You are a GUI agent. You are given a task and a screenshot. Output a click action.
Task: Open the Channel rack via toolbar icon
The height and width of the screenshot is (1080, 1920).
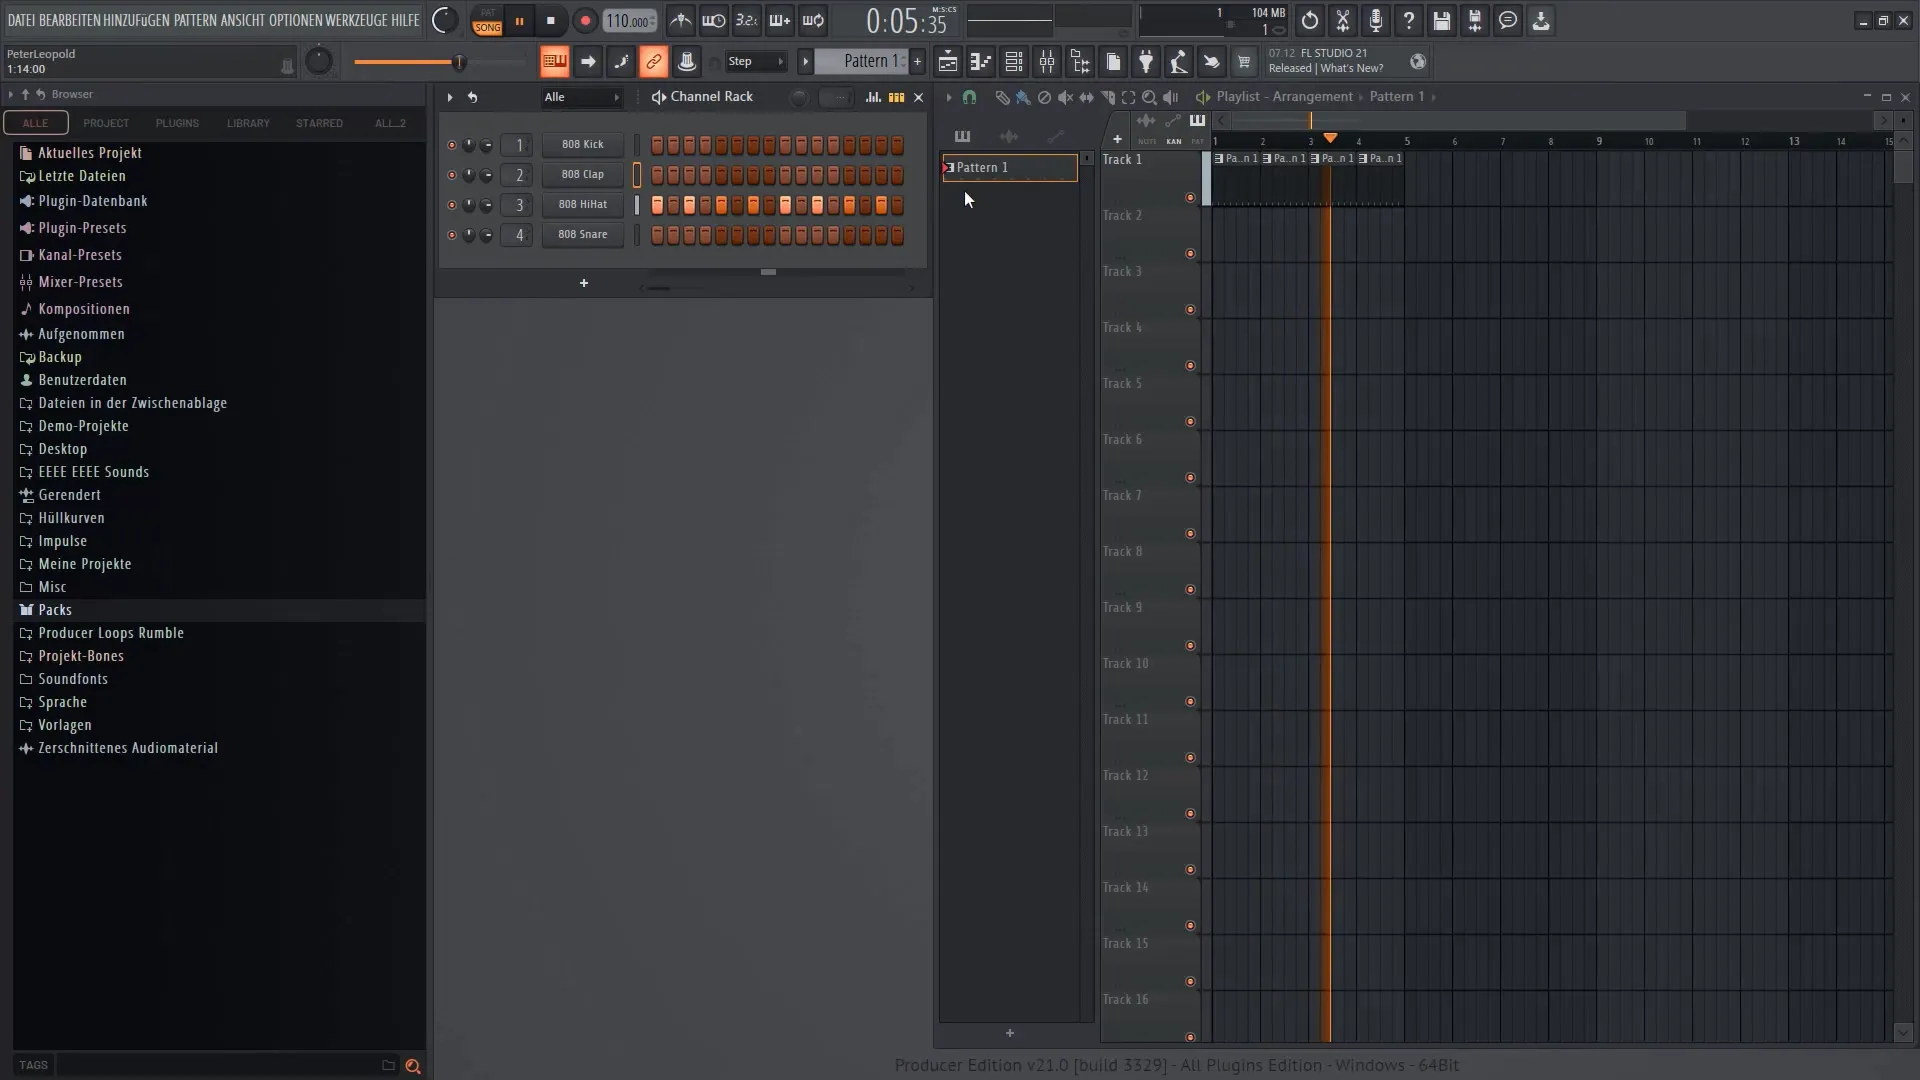(x=1013, y=62)
